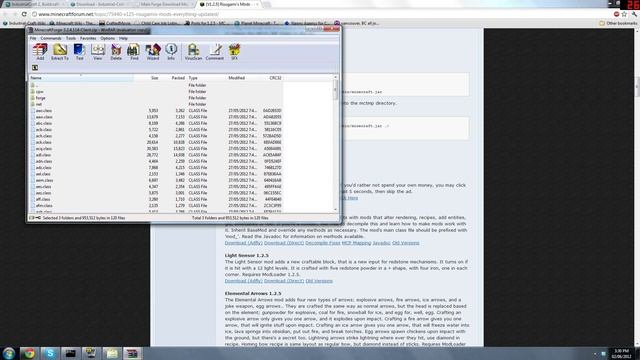Click the taskbar clock showing 3:36 PM
The width and height of the screenshot is (640, 360).
pyautogui.click(x=621, y=353)
